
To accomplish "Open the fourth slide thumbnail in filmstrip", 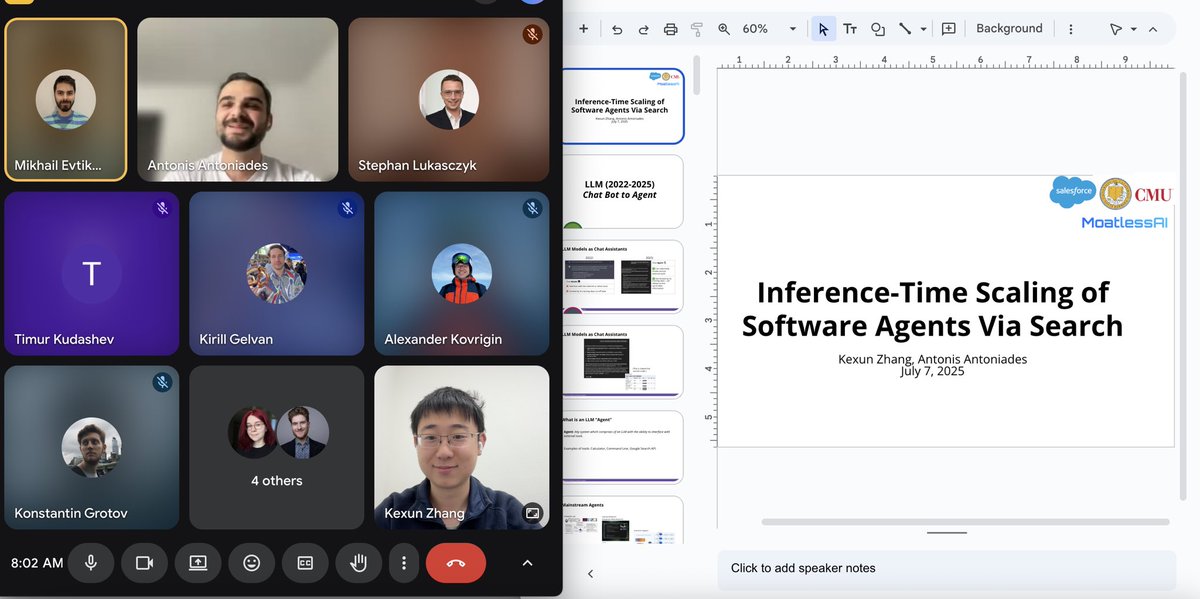I will click(622, 362).
